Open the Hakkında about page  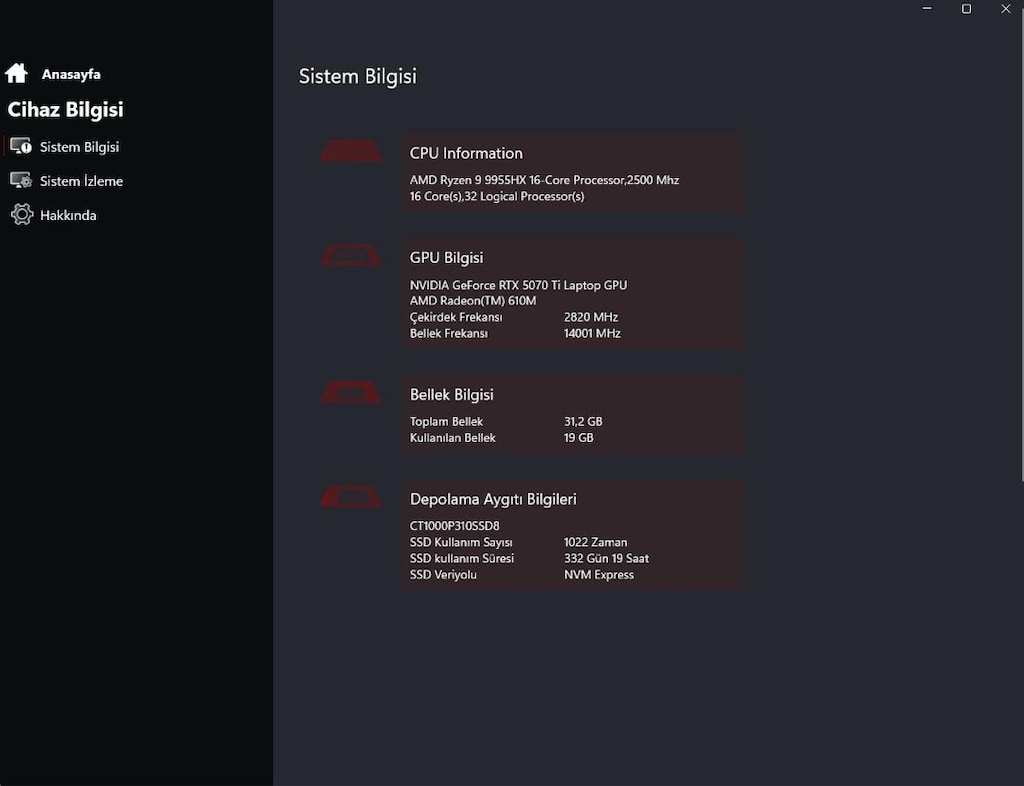tap(68, 215)
